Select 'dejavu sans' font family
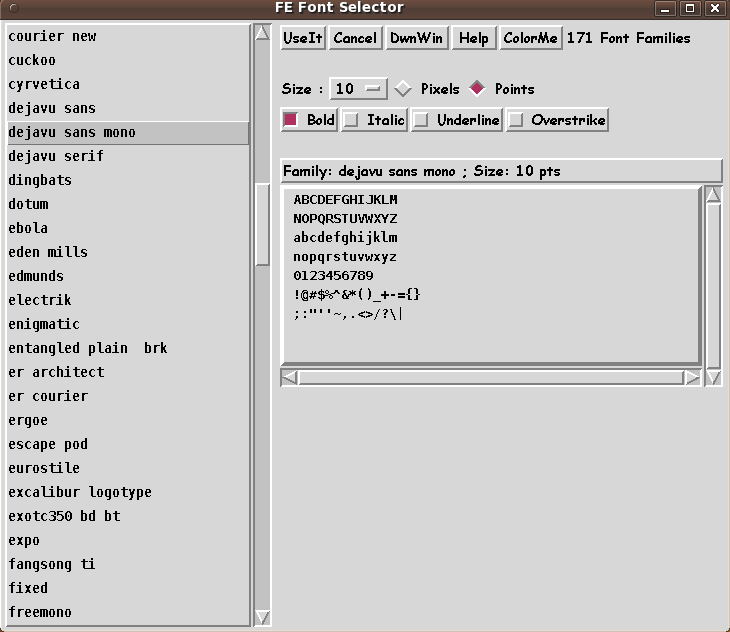Screen dimensions: 730x632 (x=128, y=108)
